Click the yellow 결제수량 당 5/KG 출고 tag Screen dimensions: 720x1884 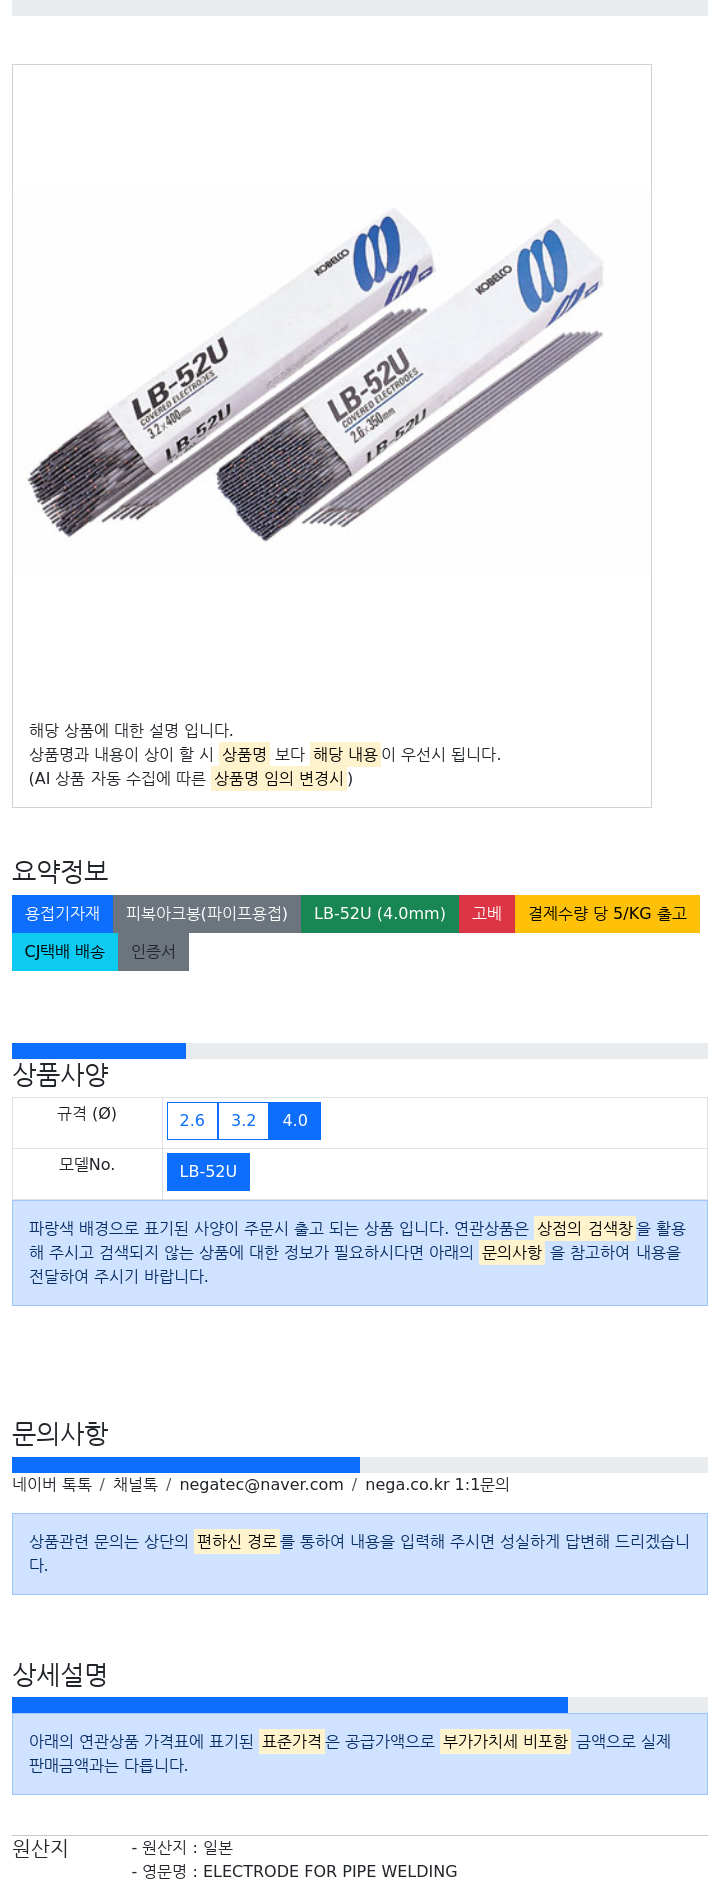[608, 914]
